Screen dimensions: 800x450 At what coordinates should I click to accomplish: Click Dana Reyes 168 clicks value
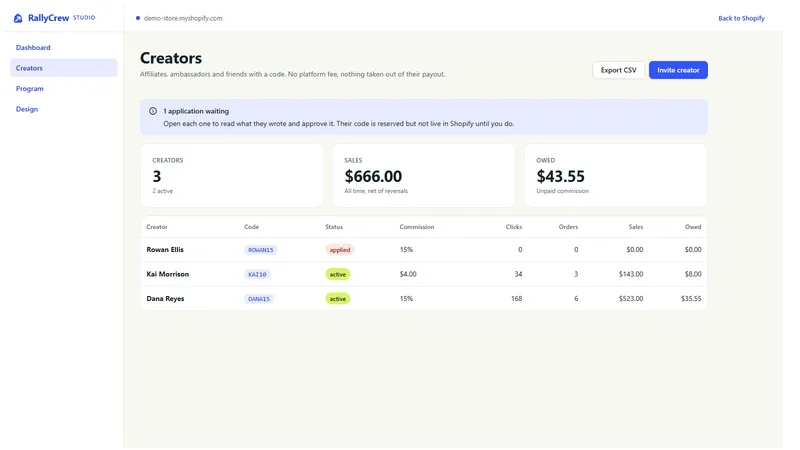pyautogui.click(x=516, y=299)
